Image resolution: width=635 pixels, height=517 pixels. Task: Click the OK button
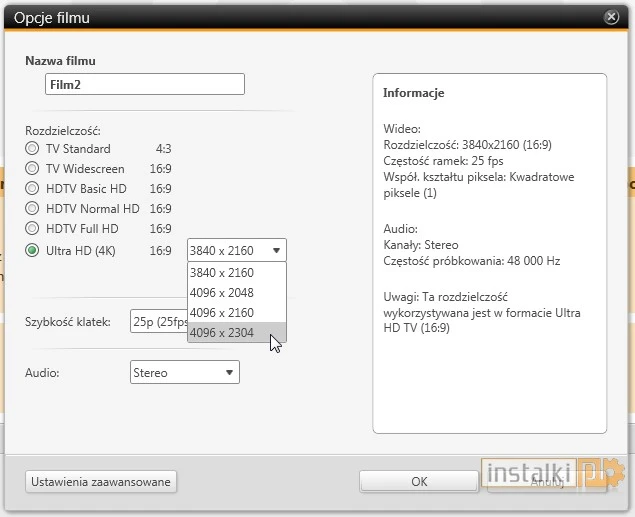pyautogui.click(x=419, y=482)
